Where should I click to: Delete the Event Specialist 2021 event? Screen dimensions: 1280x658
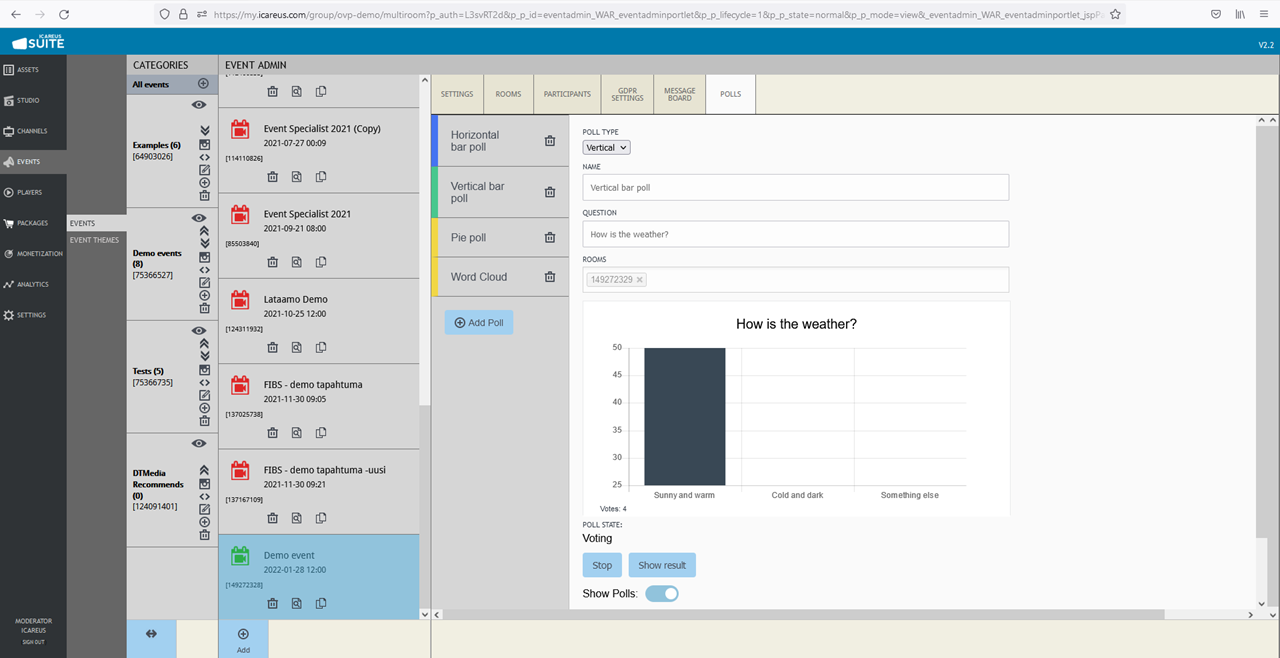pyautogui.click(x=272, y=262)
